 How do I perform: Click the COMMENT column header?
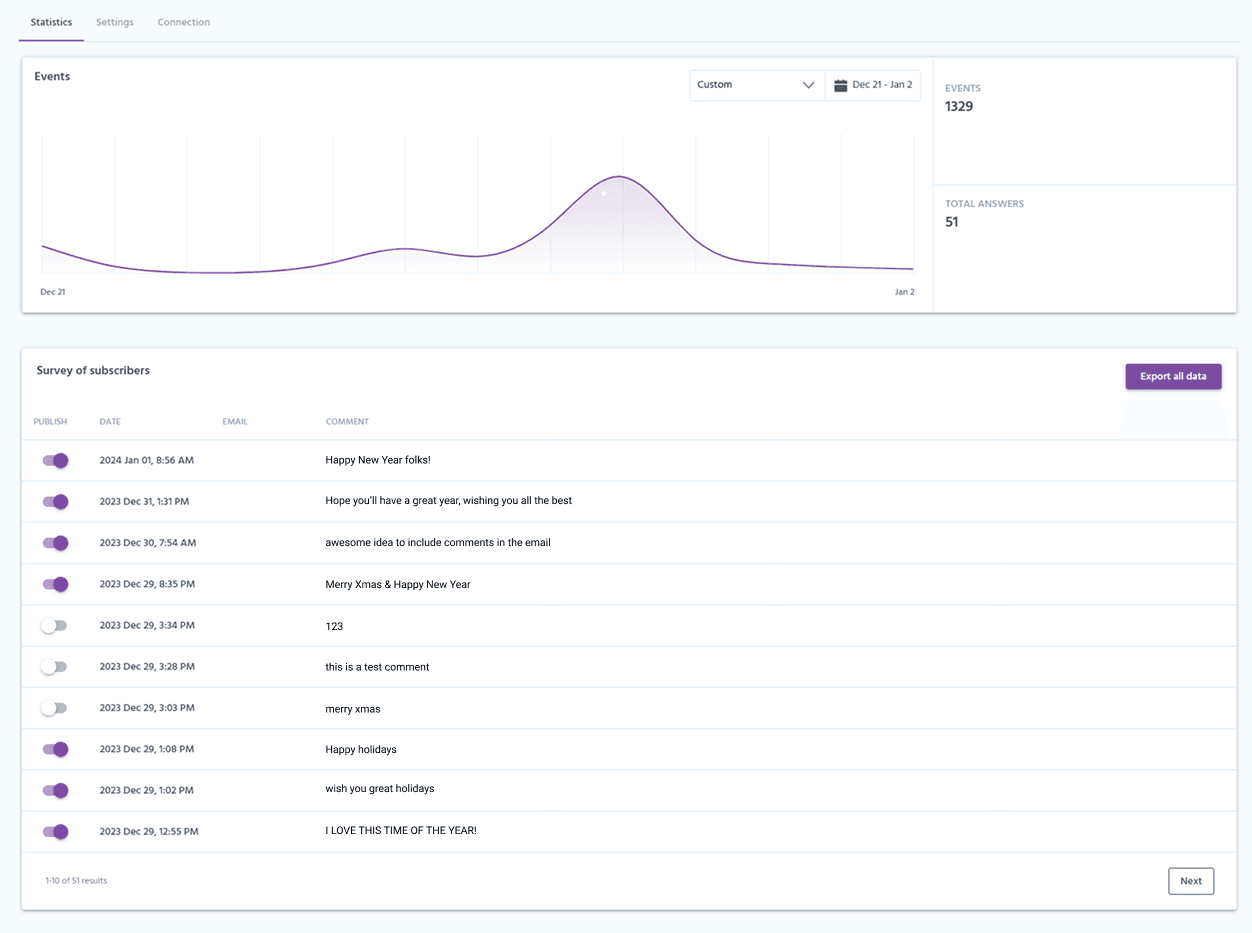coord(347,422)
